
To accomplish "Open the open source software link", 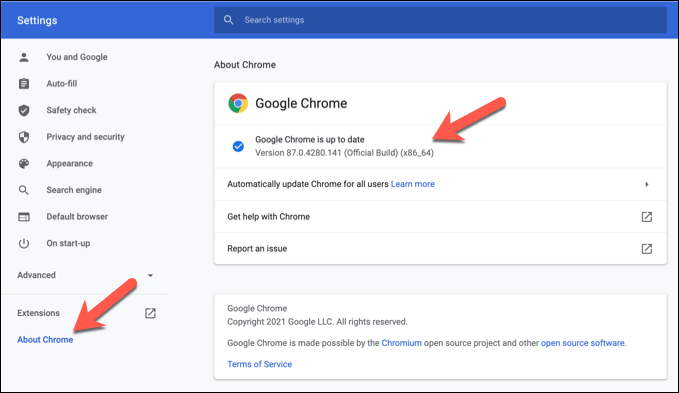I will coord(582,343).
